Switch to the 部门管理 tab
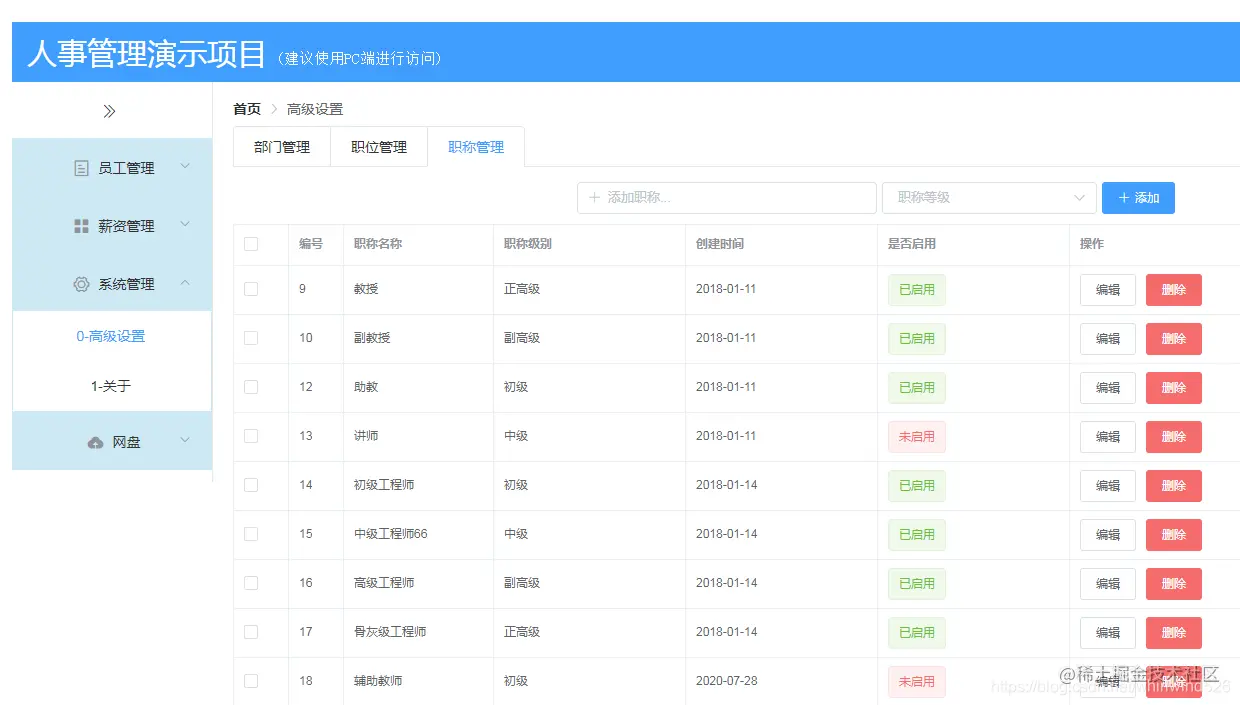 (282, 147)
